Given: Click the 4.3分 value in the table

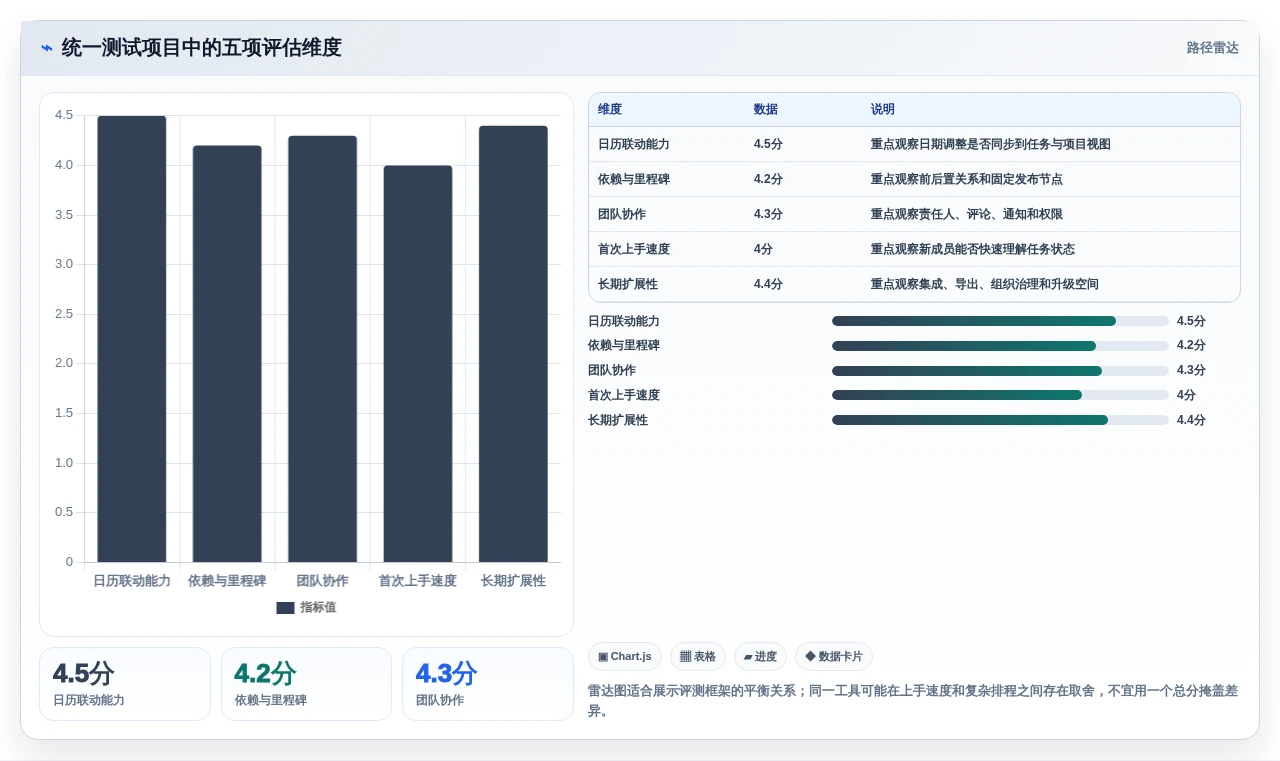Looking at the screenshot, I should (x=768, y=215).
